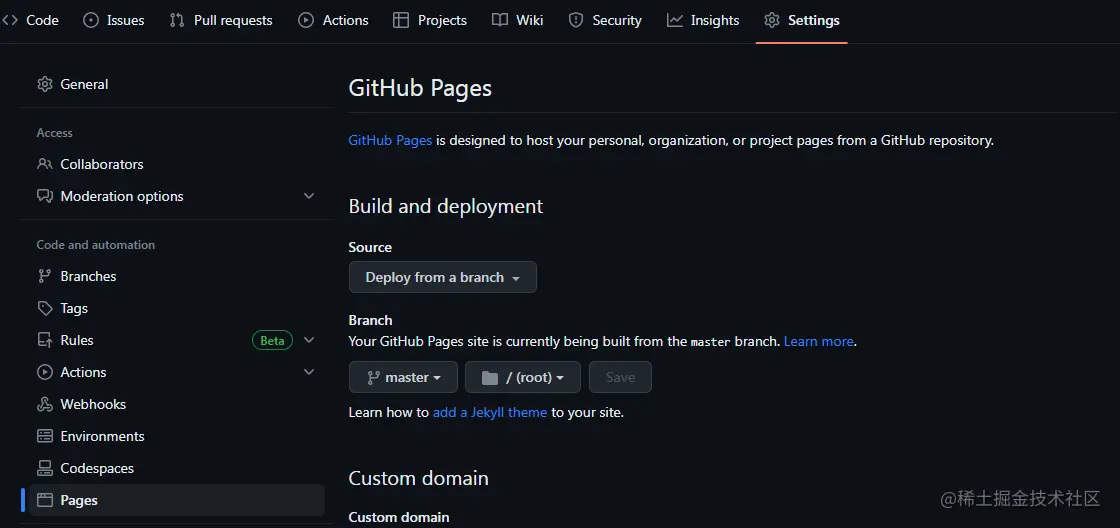Viewport: 1120px width, 528px height.
Task: Click the General gear icon in the sidebar
Action: click(x=45, y=84)
